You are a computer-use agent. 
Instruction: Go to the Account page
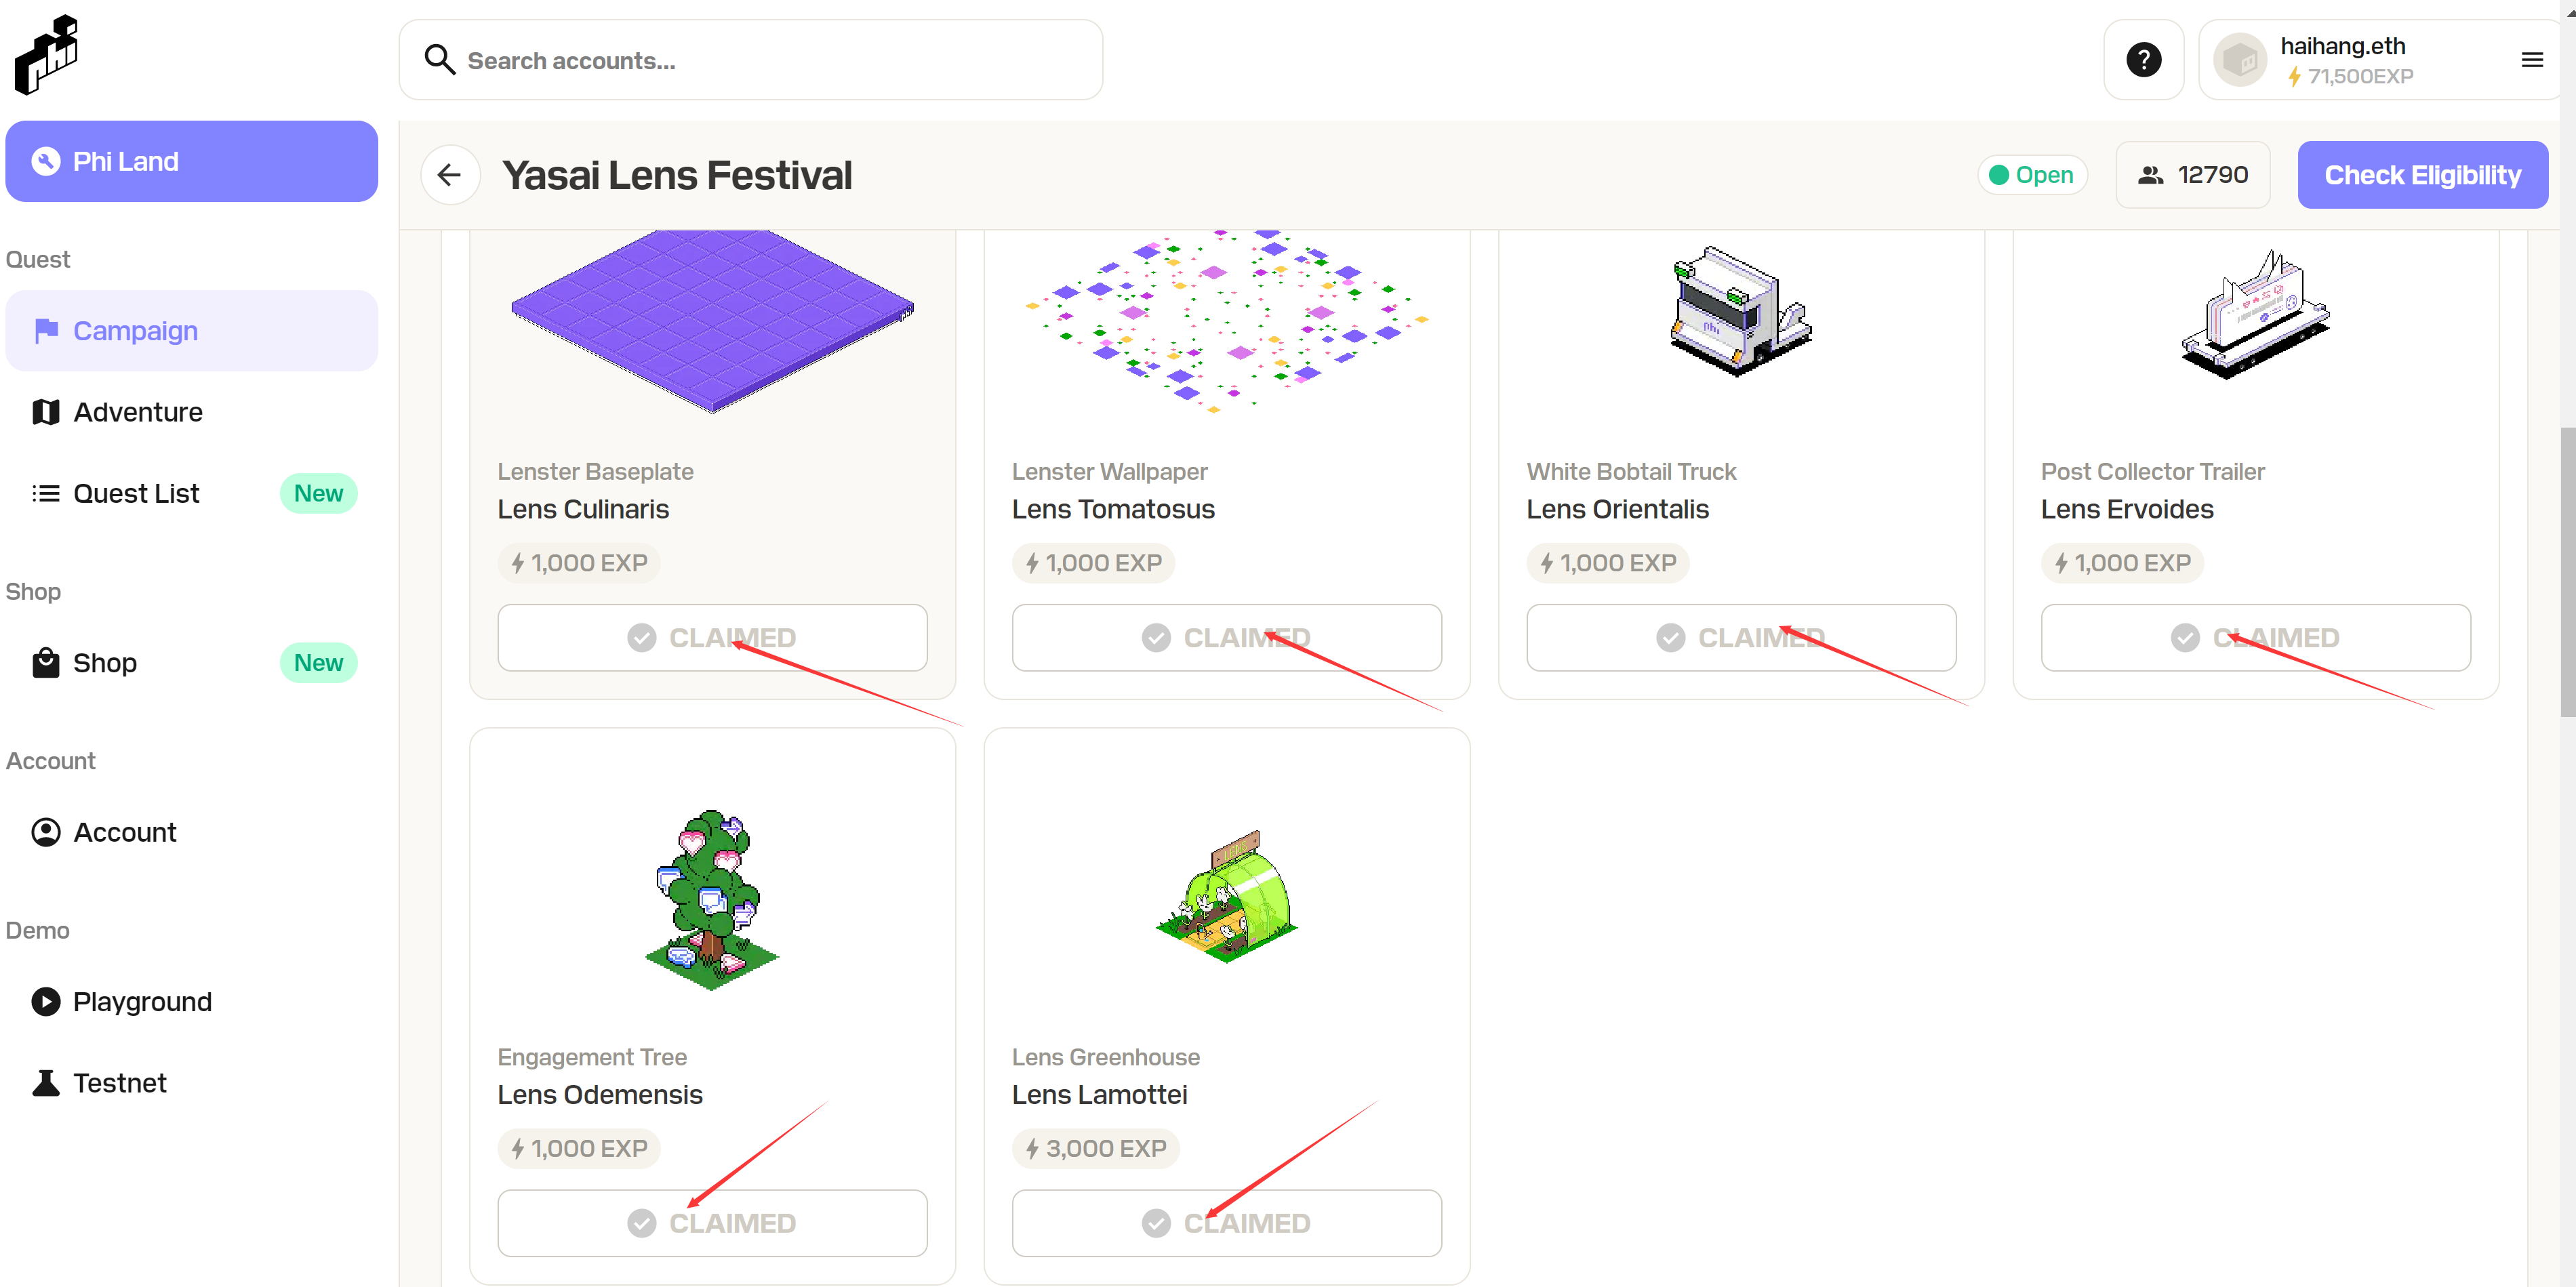(124, 832)
